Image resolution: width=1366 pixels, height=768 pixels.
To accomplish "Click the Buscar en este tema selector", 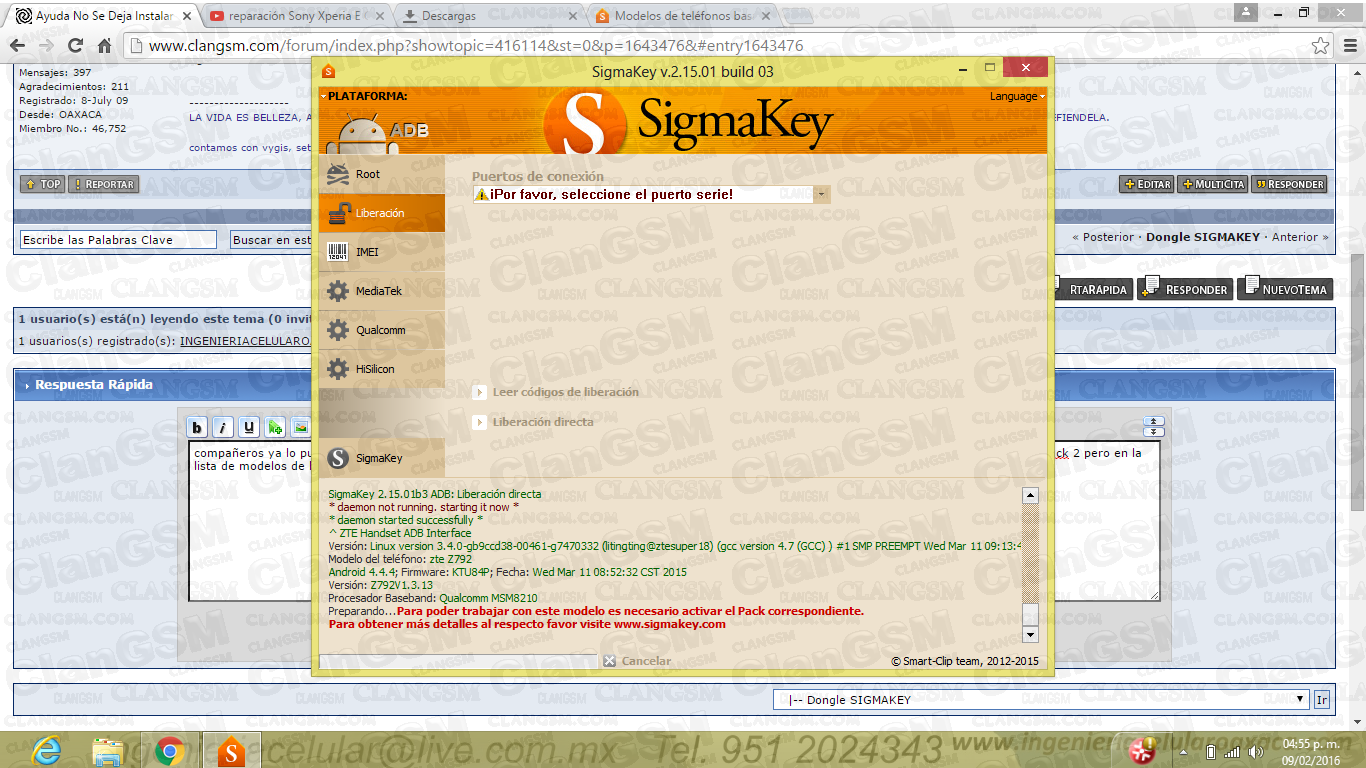I will 271,240.
